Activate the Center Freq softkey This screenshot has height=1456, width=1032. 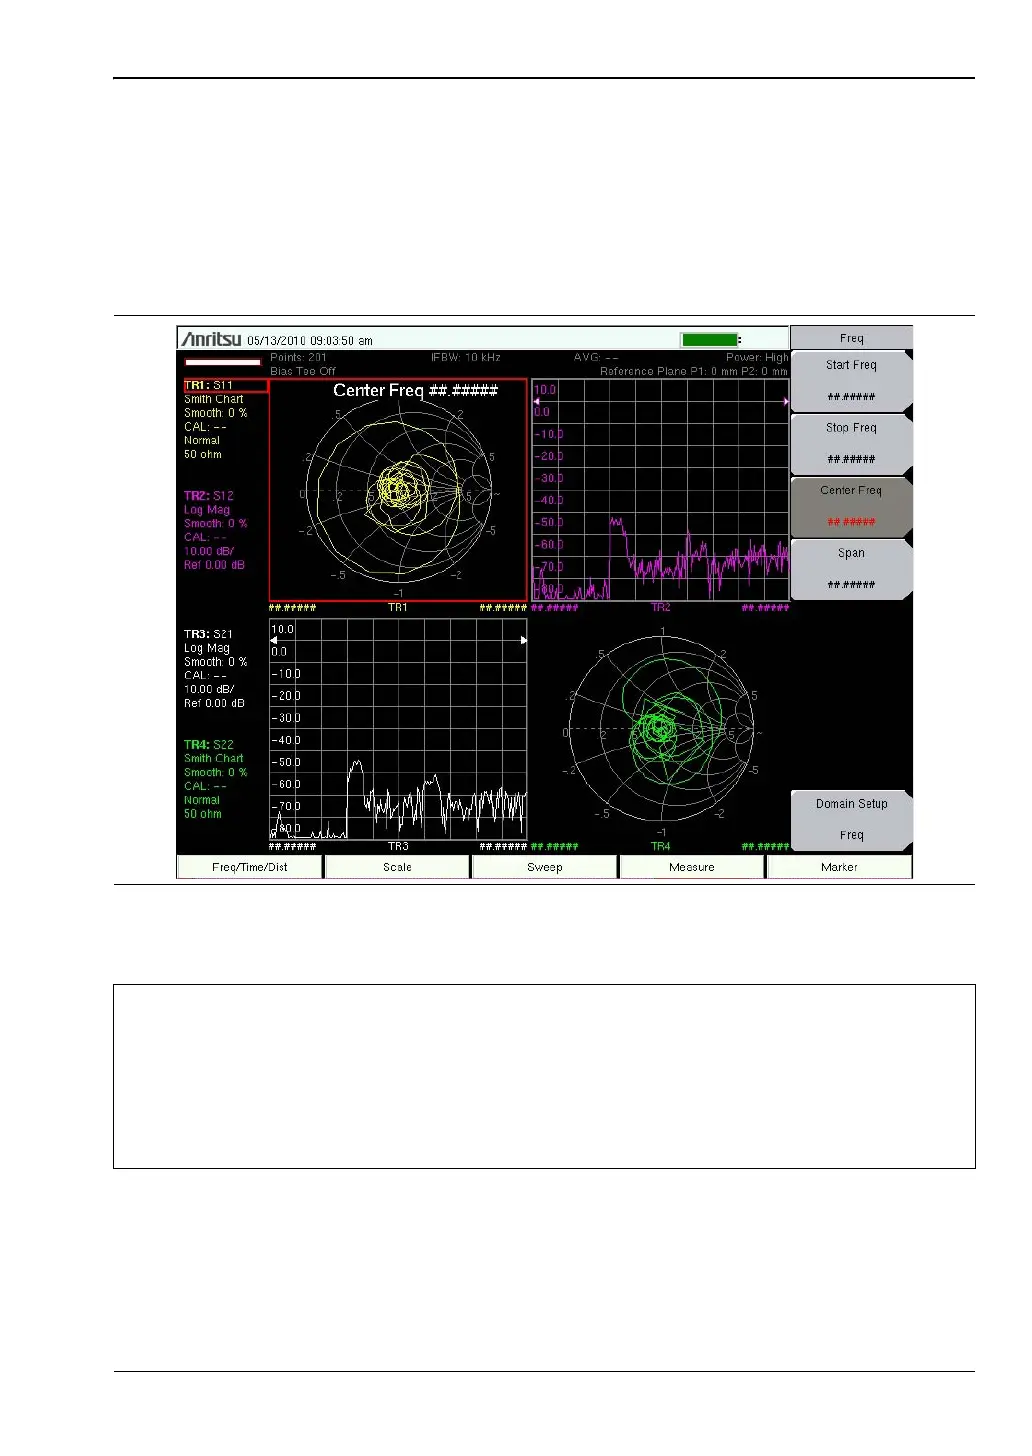point(851,507)
